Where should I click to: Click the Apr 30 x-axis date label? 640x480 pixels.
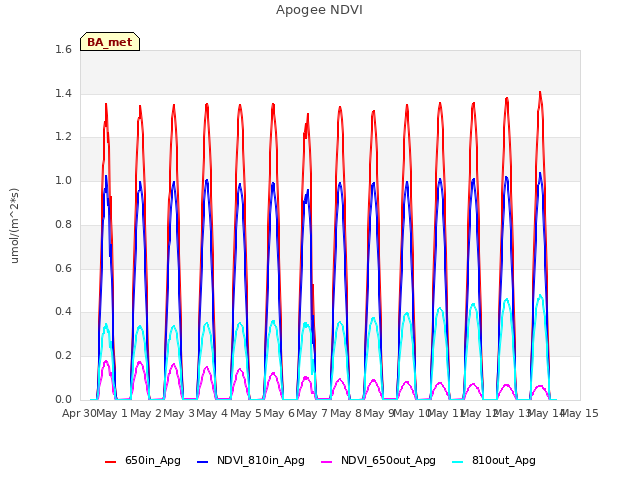79,413
